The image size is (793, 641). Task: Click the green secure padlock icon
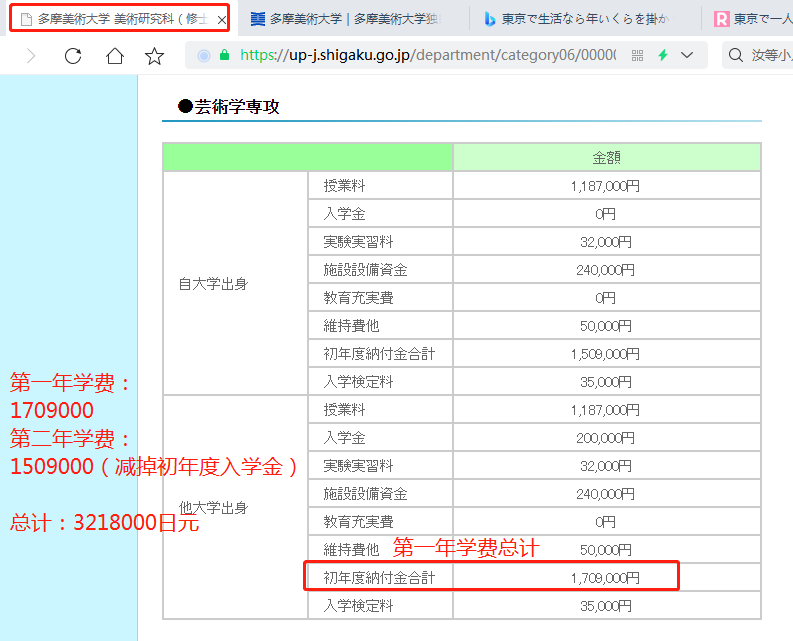pyautogui.click(x=224, y=56)
